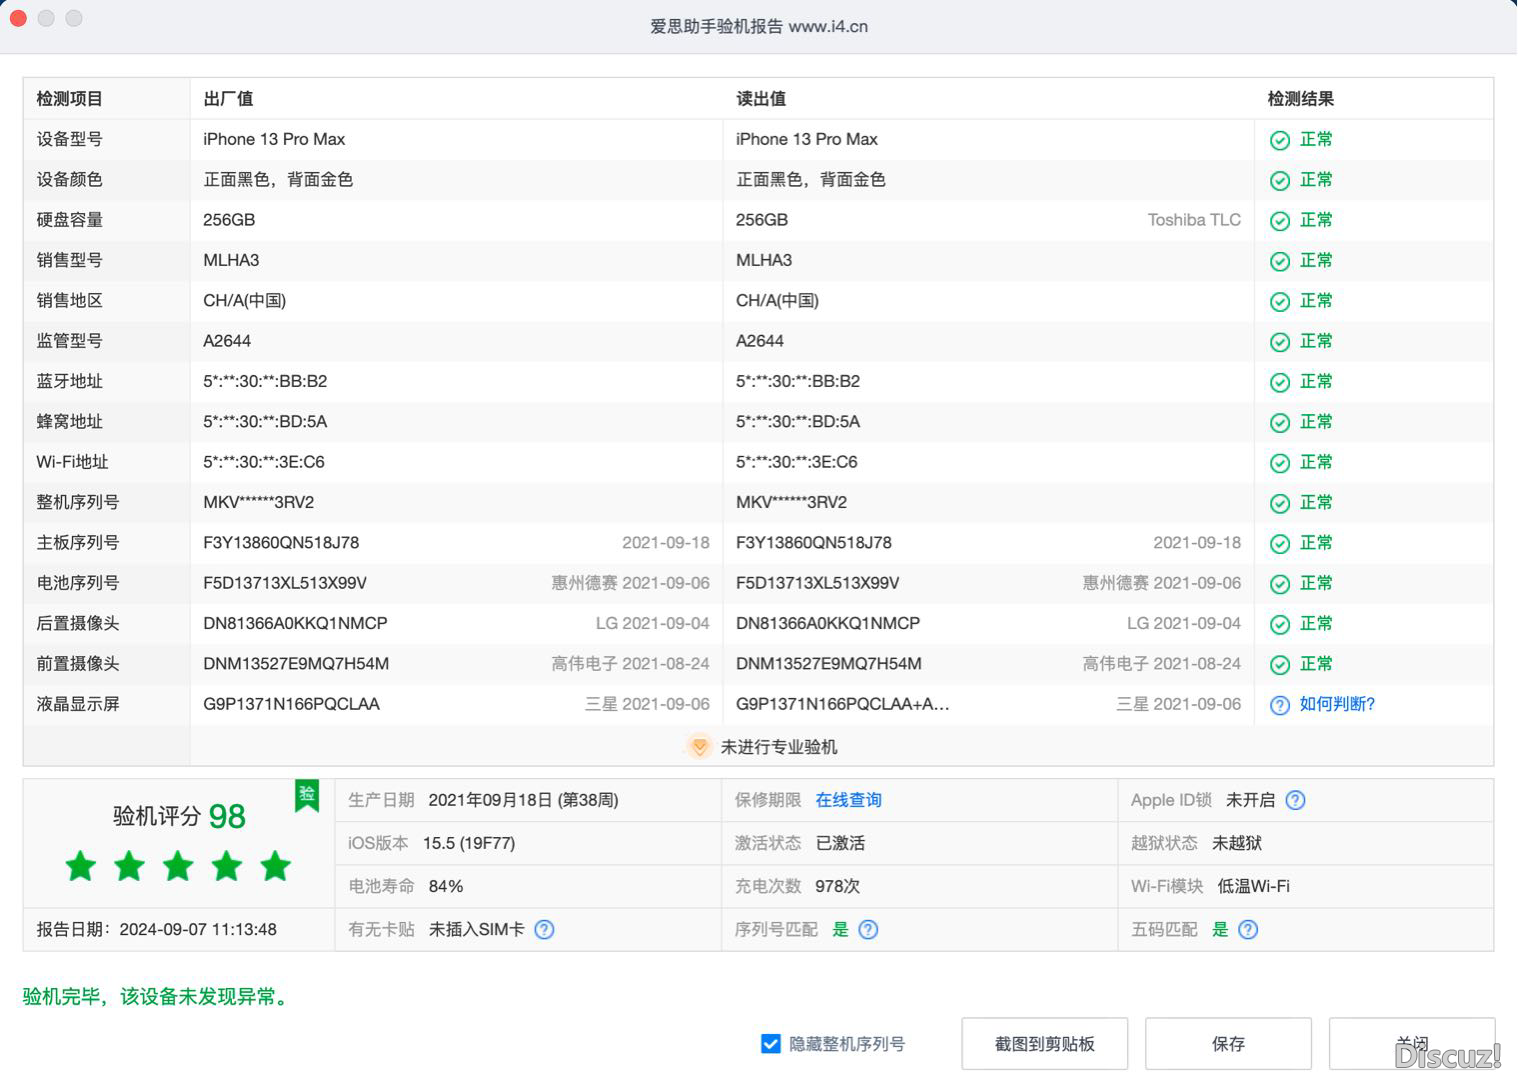The image size is (1518, 1080).
Task: Click the 保存 button
Action: click(x=1228, y=1044)
